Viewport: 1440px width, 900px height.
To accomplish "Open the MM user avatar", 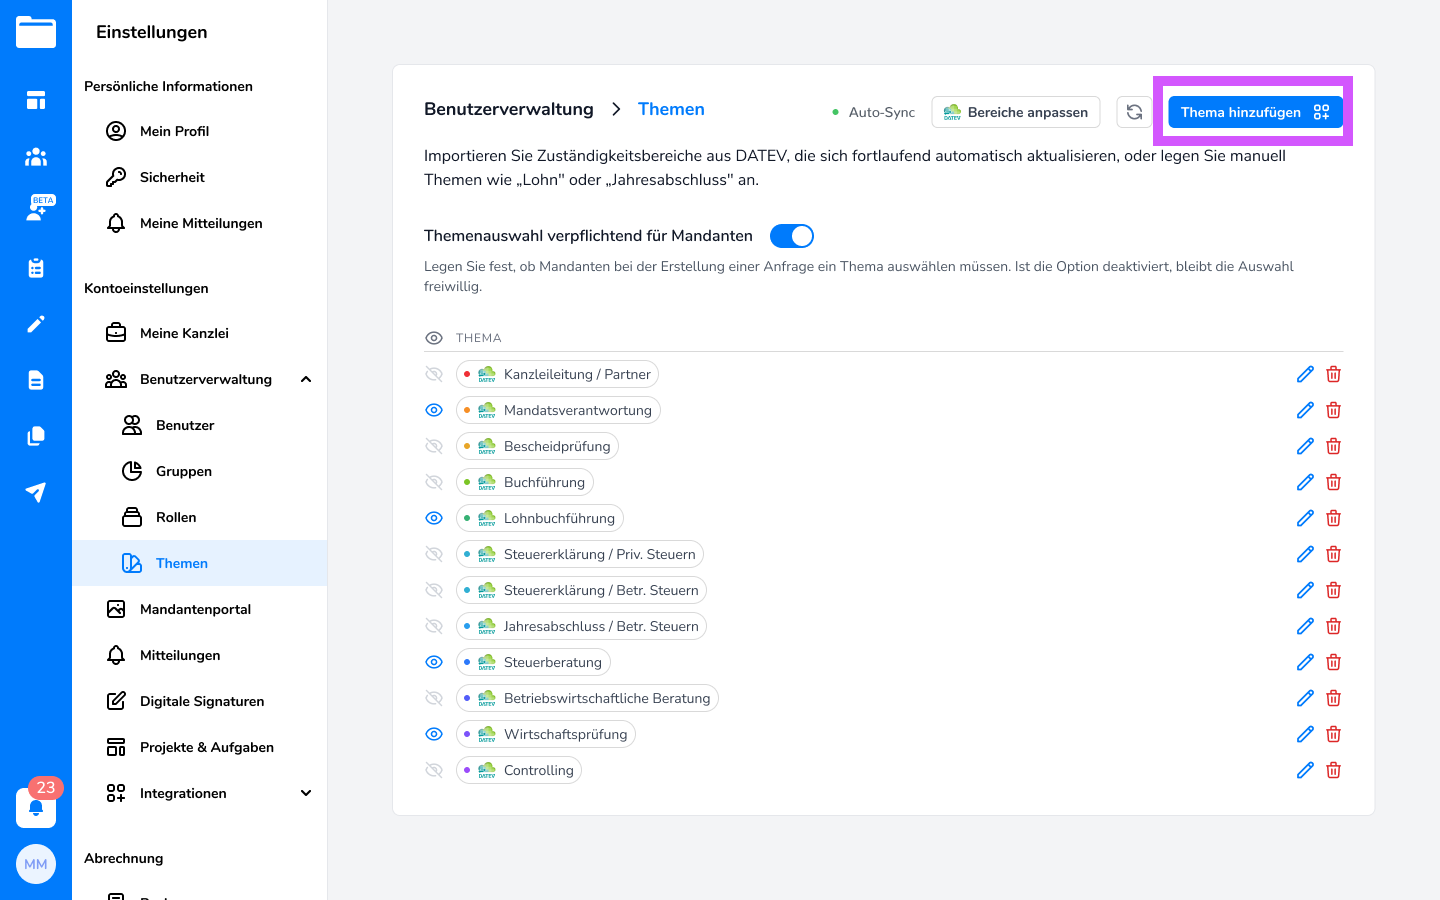I will pyautogui.click(x=36, y=864).
